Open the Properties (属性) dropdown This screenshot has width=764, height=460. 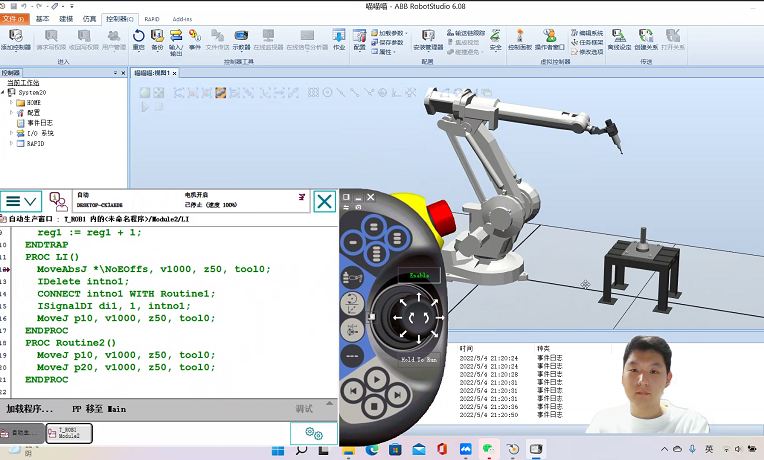click(x=384, y=52)
